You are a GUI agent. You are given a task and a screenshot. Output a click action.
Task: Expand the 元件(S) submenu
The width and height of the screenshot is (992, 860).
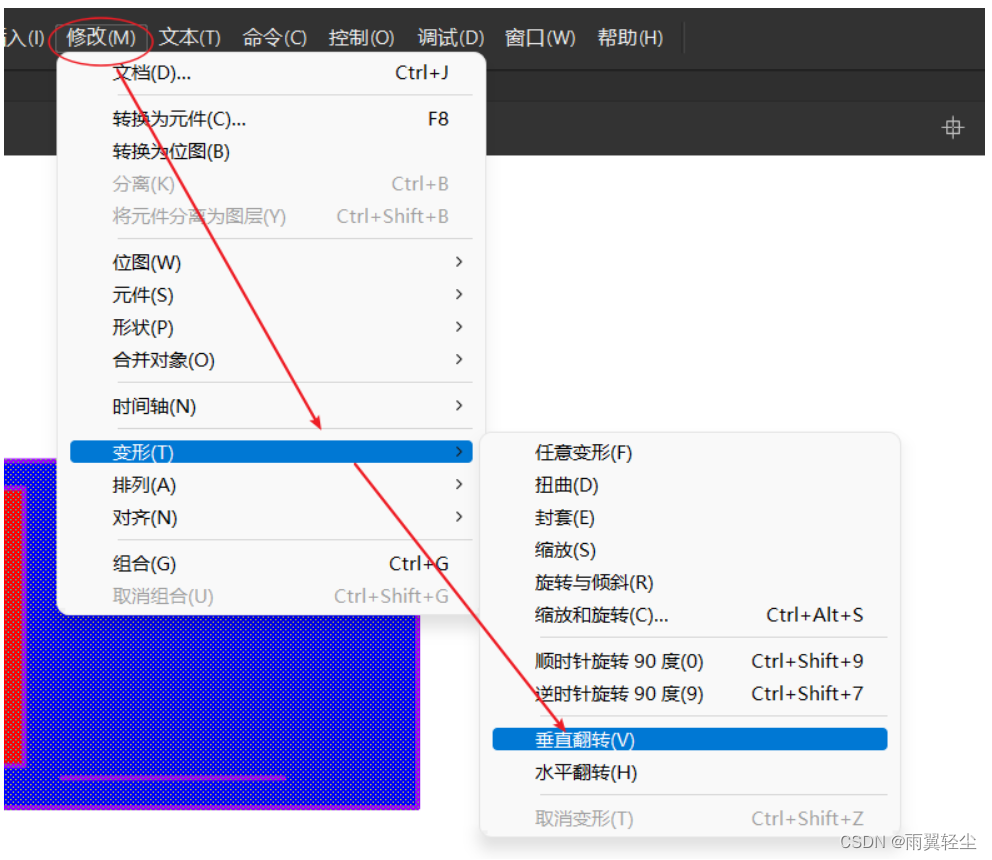tap(271, 295)
